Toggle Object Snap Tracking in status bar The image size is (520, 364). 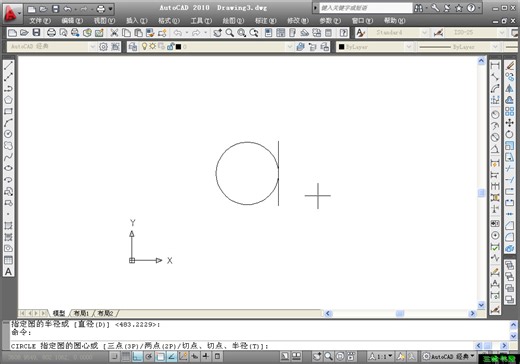point(172,356)
